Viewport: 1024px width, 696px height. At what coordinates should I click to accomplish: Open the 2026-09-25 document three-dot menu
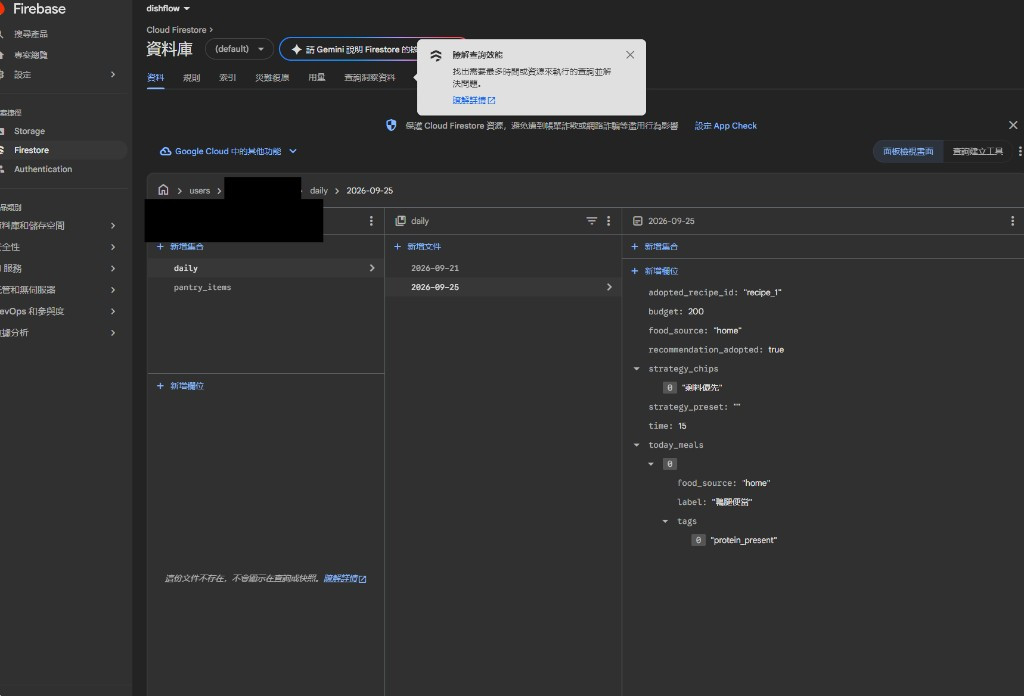click(1012, 221)
